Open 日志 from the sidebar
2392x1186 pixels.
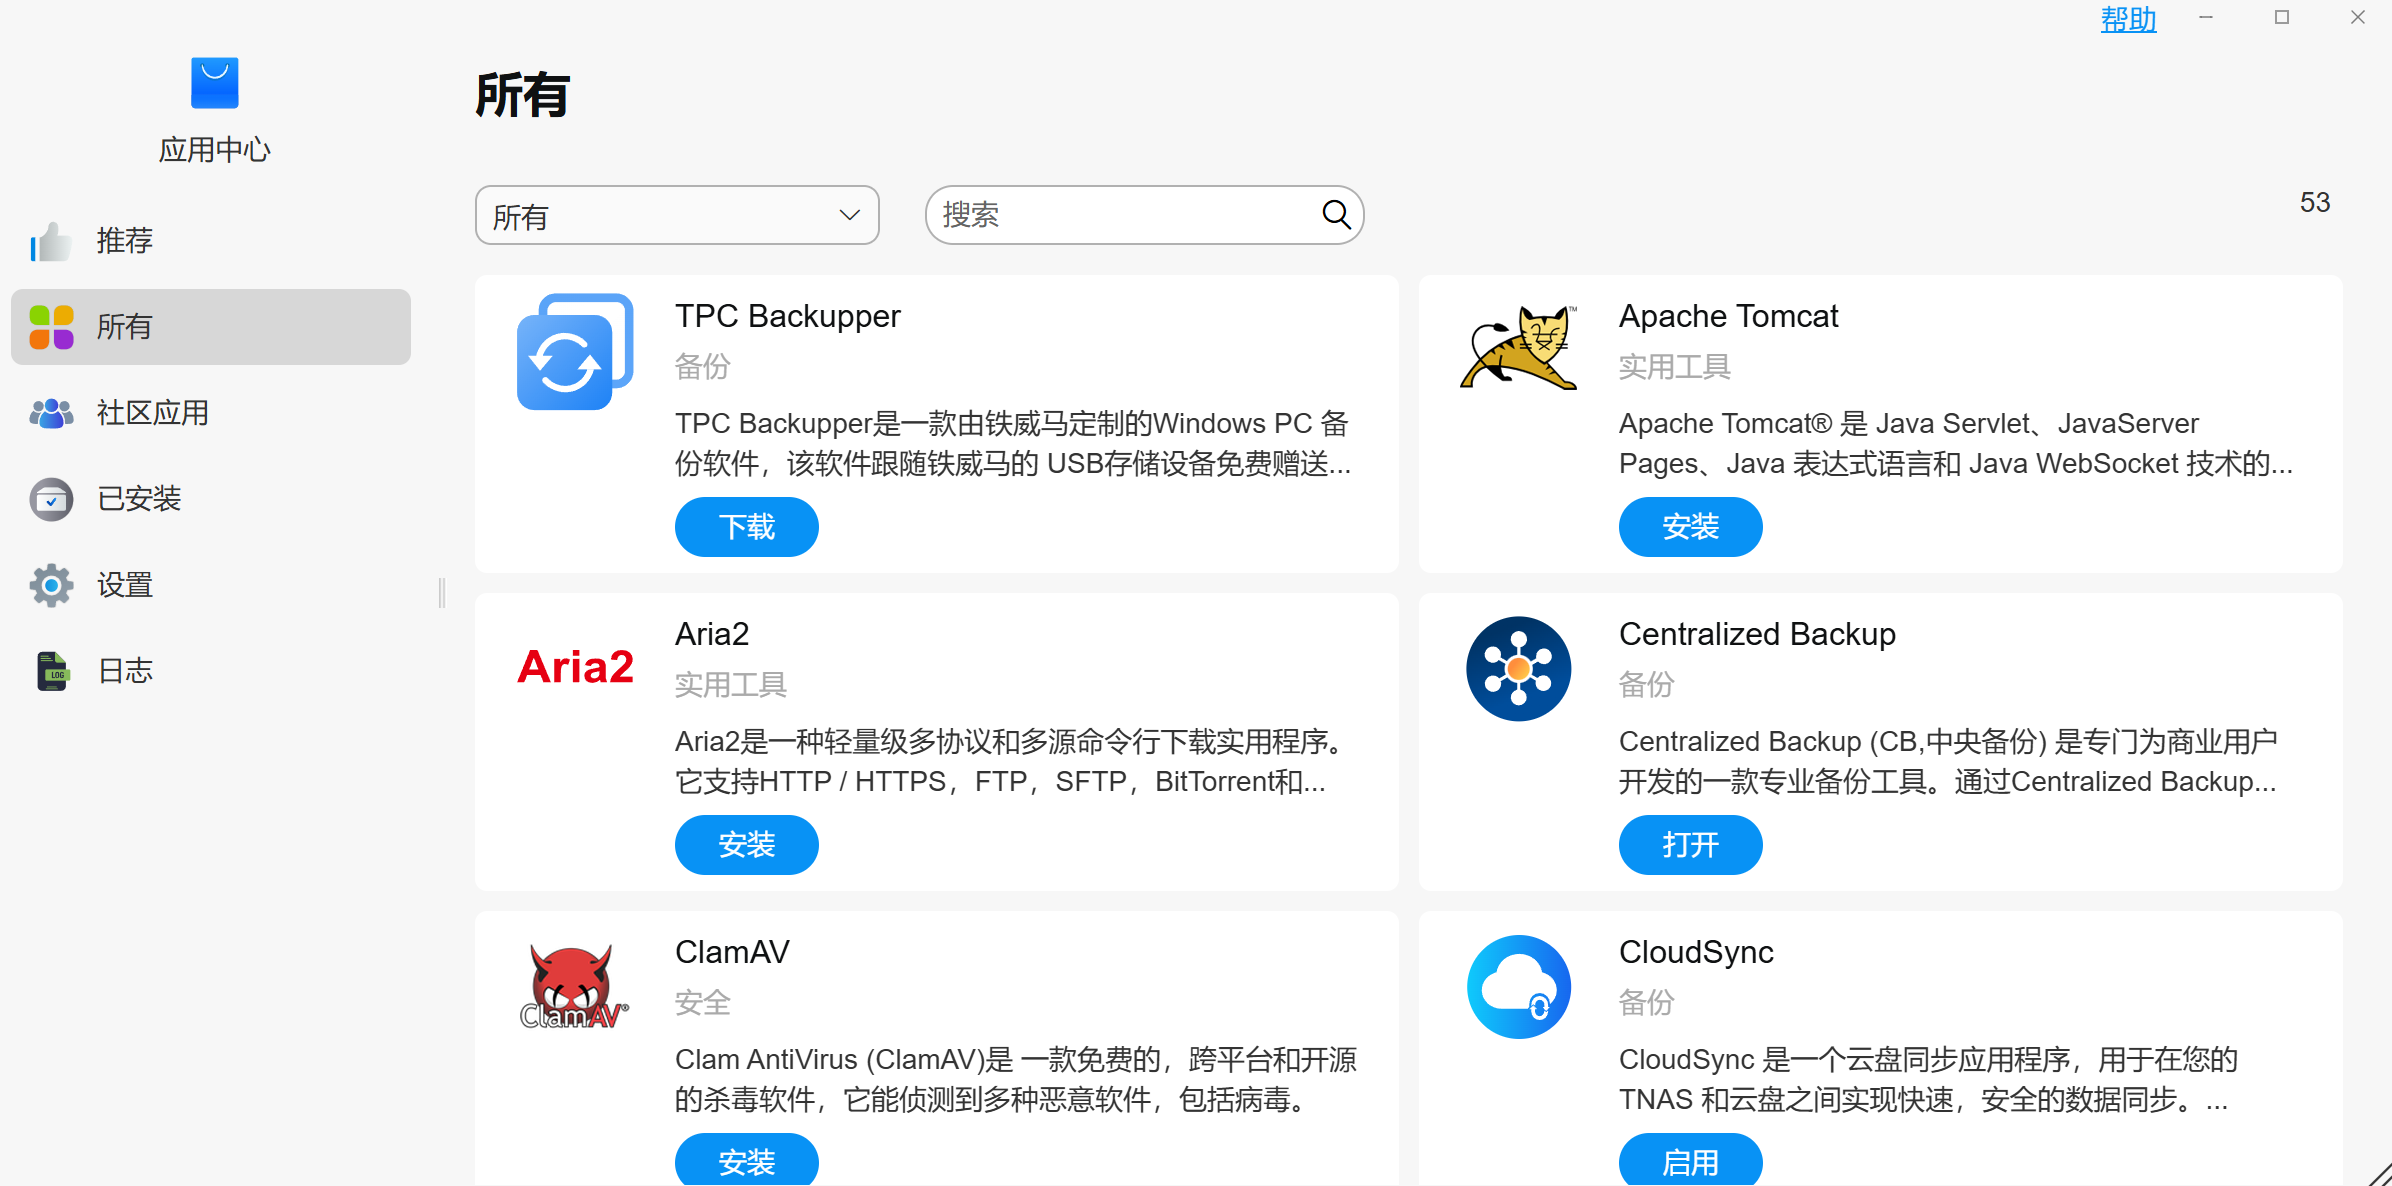[211, 671]
